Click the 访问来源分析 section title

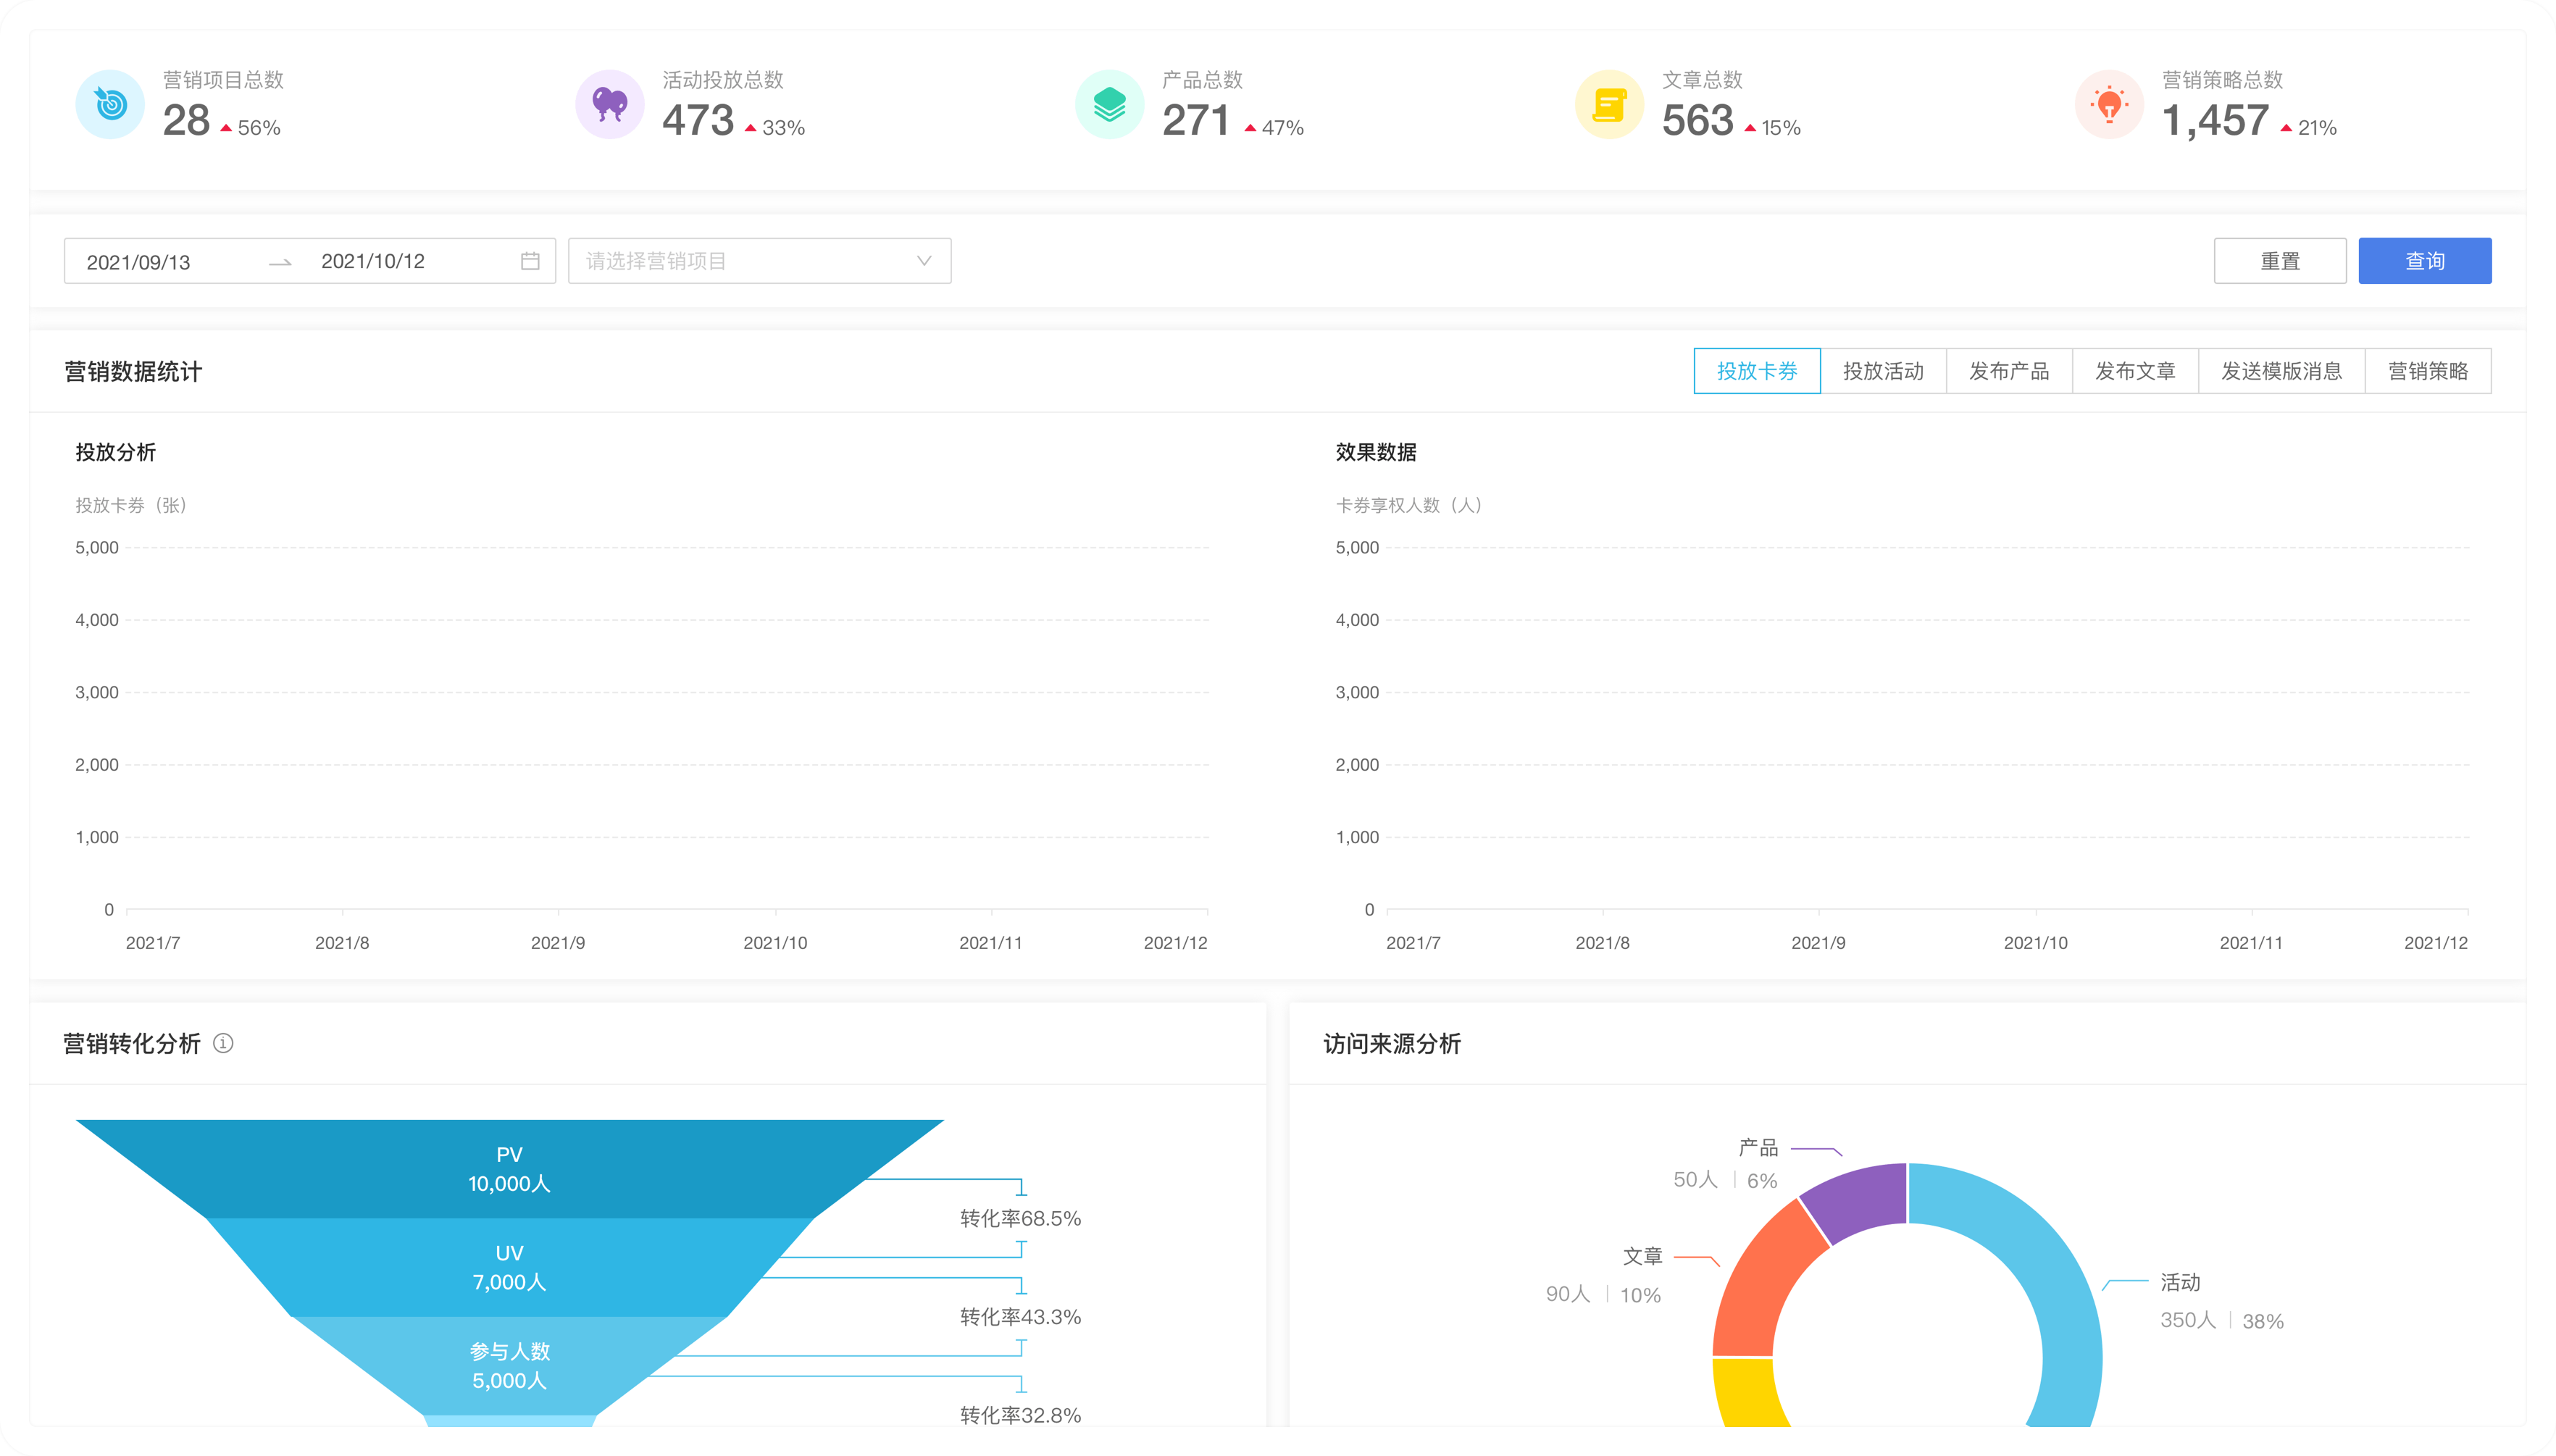click(x=1392, y=1043)
